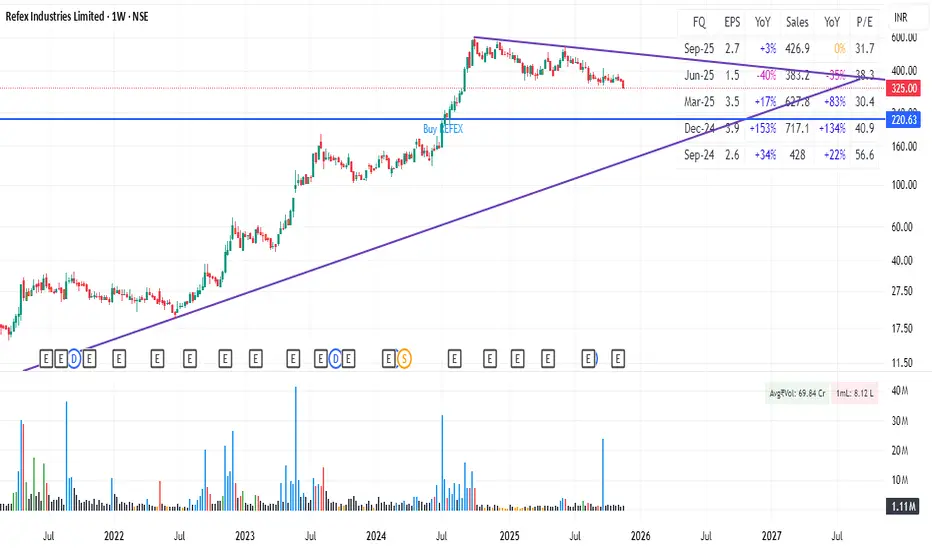Click the 100.00 price axis label
The image size is (932, 550).
point(904,185)
